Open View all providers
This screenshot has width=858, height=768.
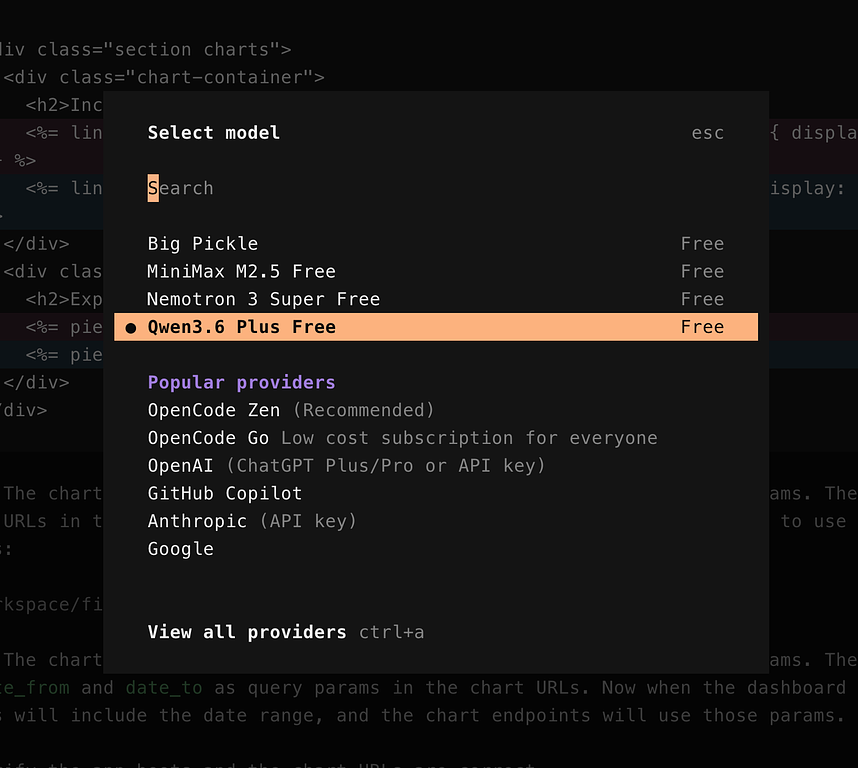247,632
